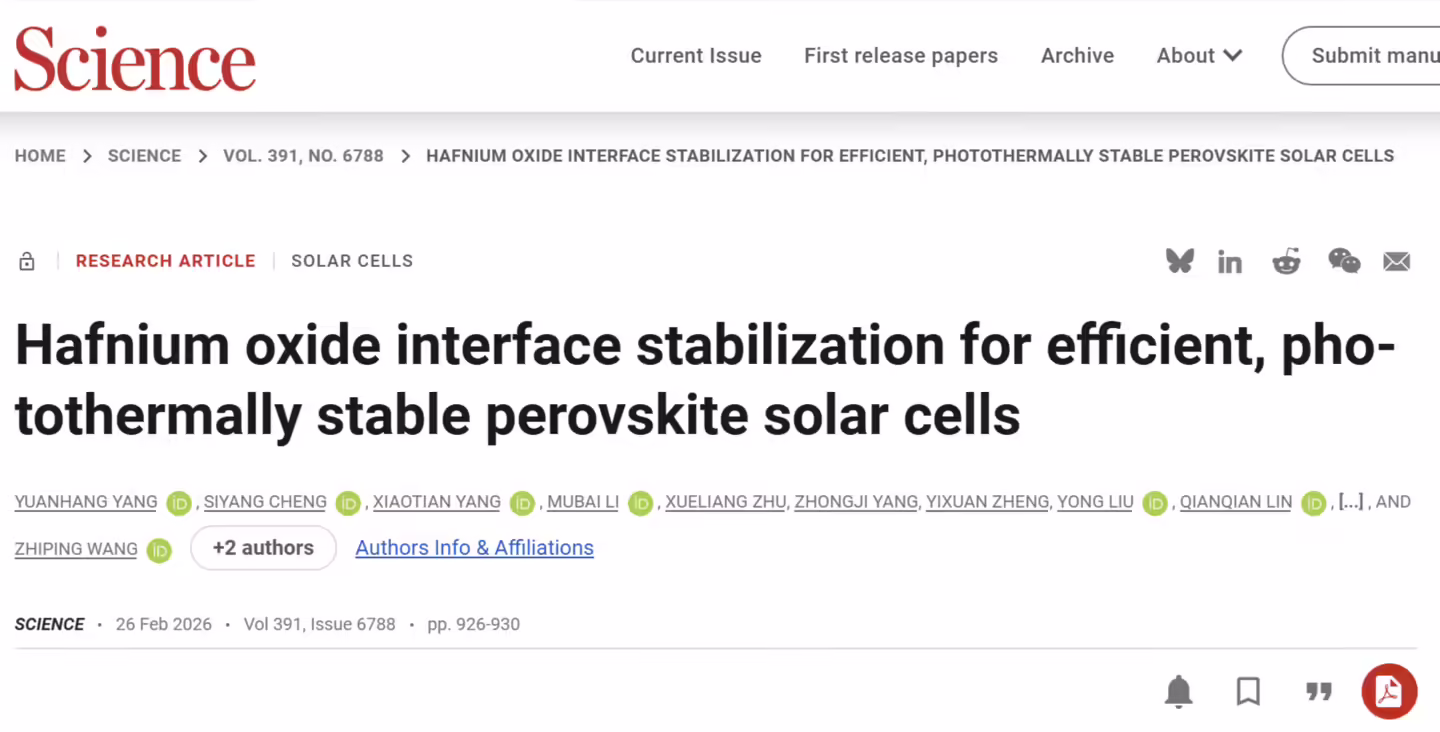The height and width of the screenshot is (732, 1440).
Task: Go to Vol. 391, No. 6788 breadcrumb
Action: tap(303, 156)
